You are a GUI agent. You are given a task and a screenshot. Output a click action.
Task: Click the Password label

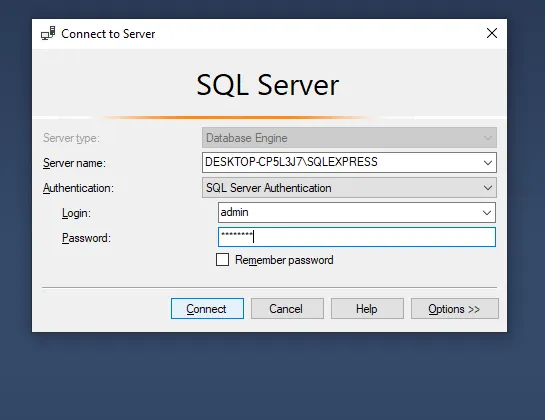(x=86, y=238)
